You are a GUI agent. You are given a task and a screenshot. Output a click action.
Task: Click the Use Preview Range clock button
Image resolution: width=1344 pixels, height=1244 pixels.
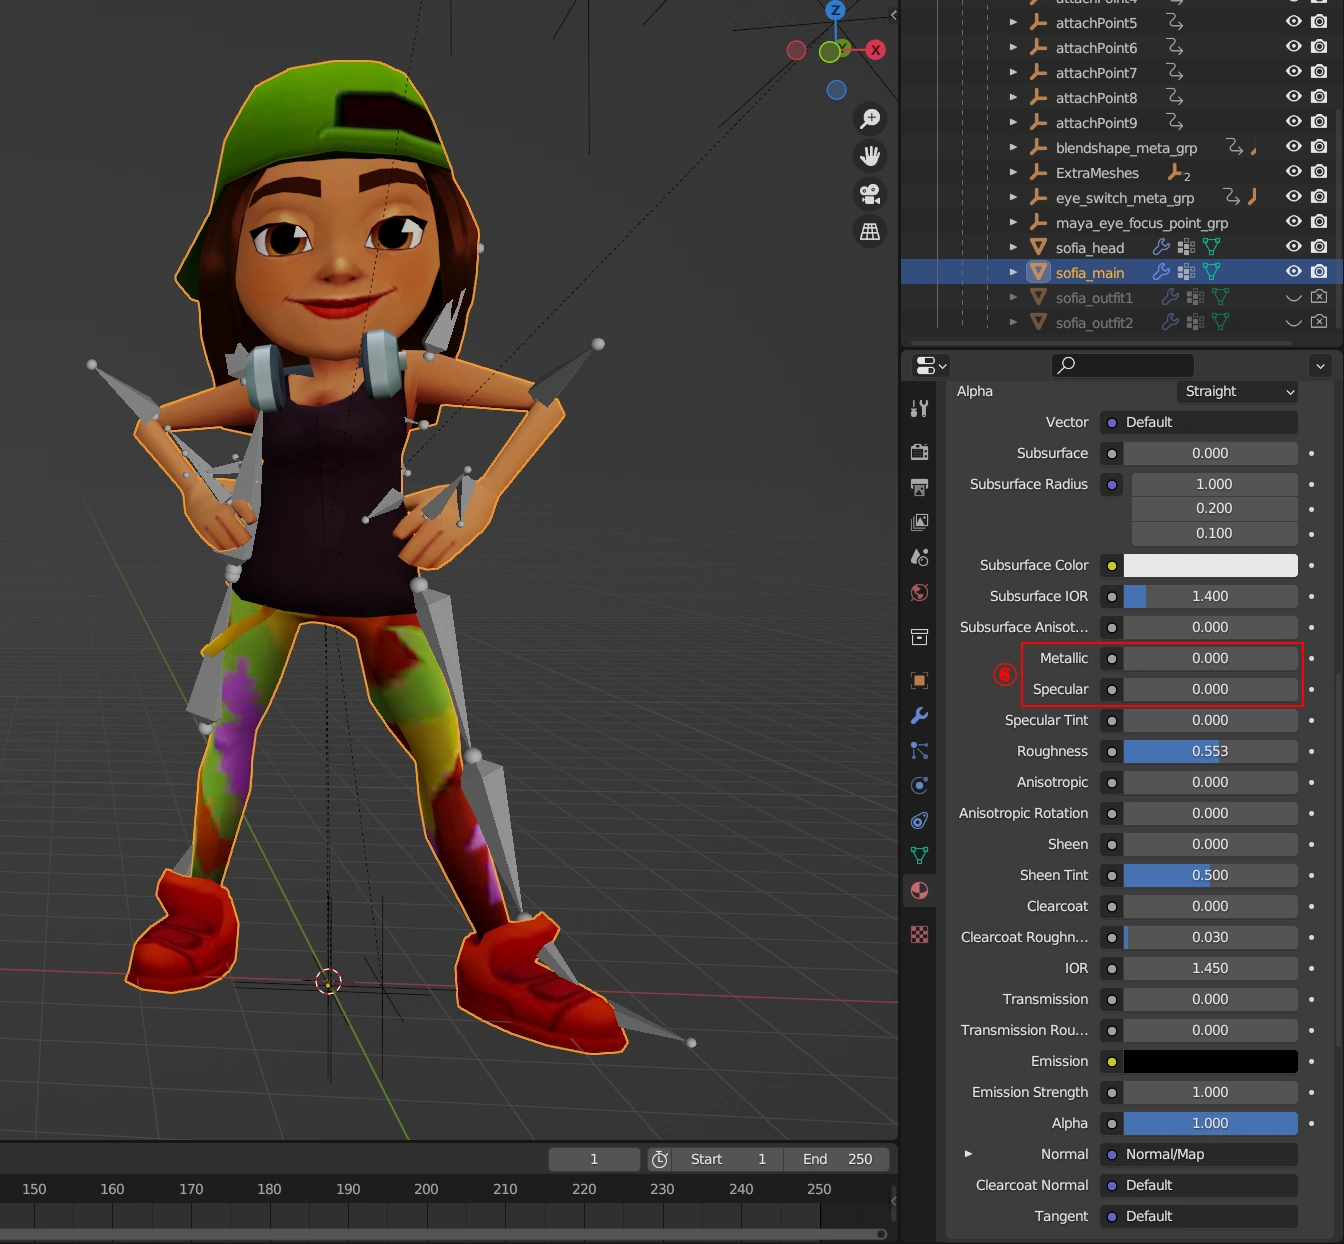pyautogui.click(x=659, y=1159)
